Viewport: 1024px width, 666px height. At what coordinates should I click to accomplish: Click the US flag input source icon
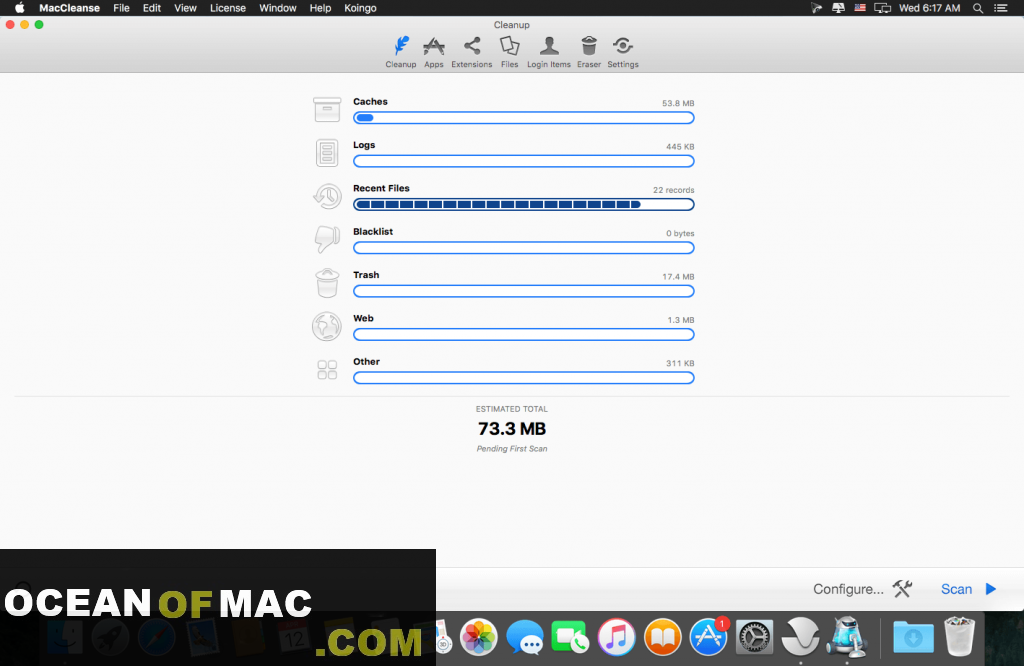click(860, 8)
